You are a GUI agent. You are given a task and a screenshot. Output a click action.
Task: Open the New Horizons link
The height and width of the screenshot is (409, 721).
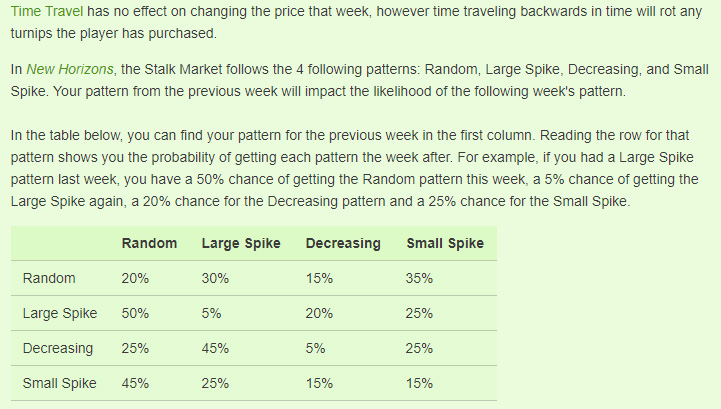(70, 69)
